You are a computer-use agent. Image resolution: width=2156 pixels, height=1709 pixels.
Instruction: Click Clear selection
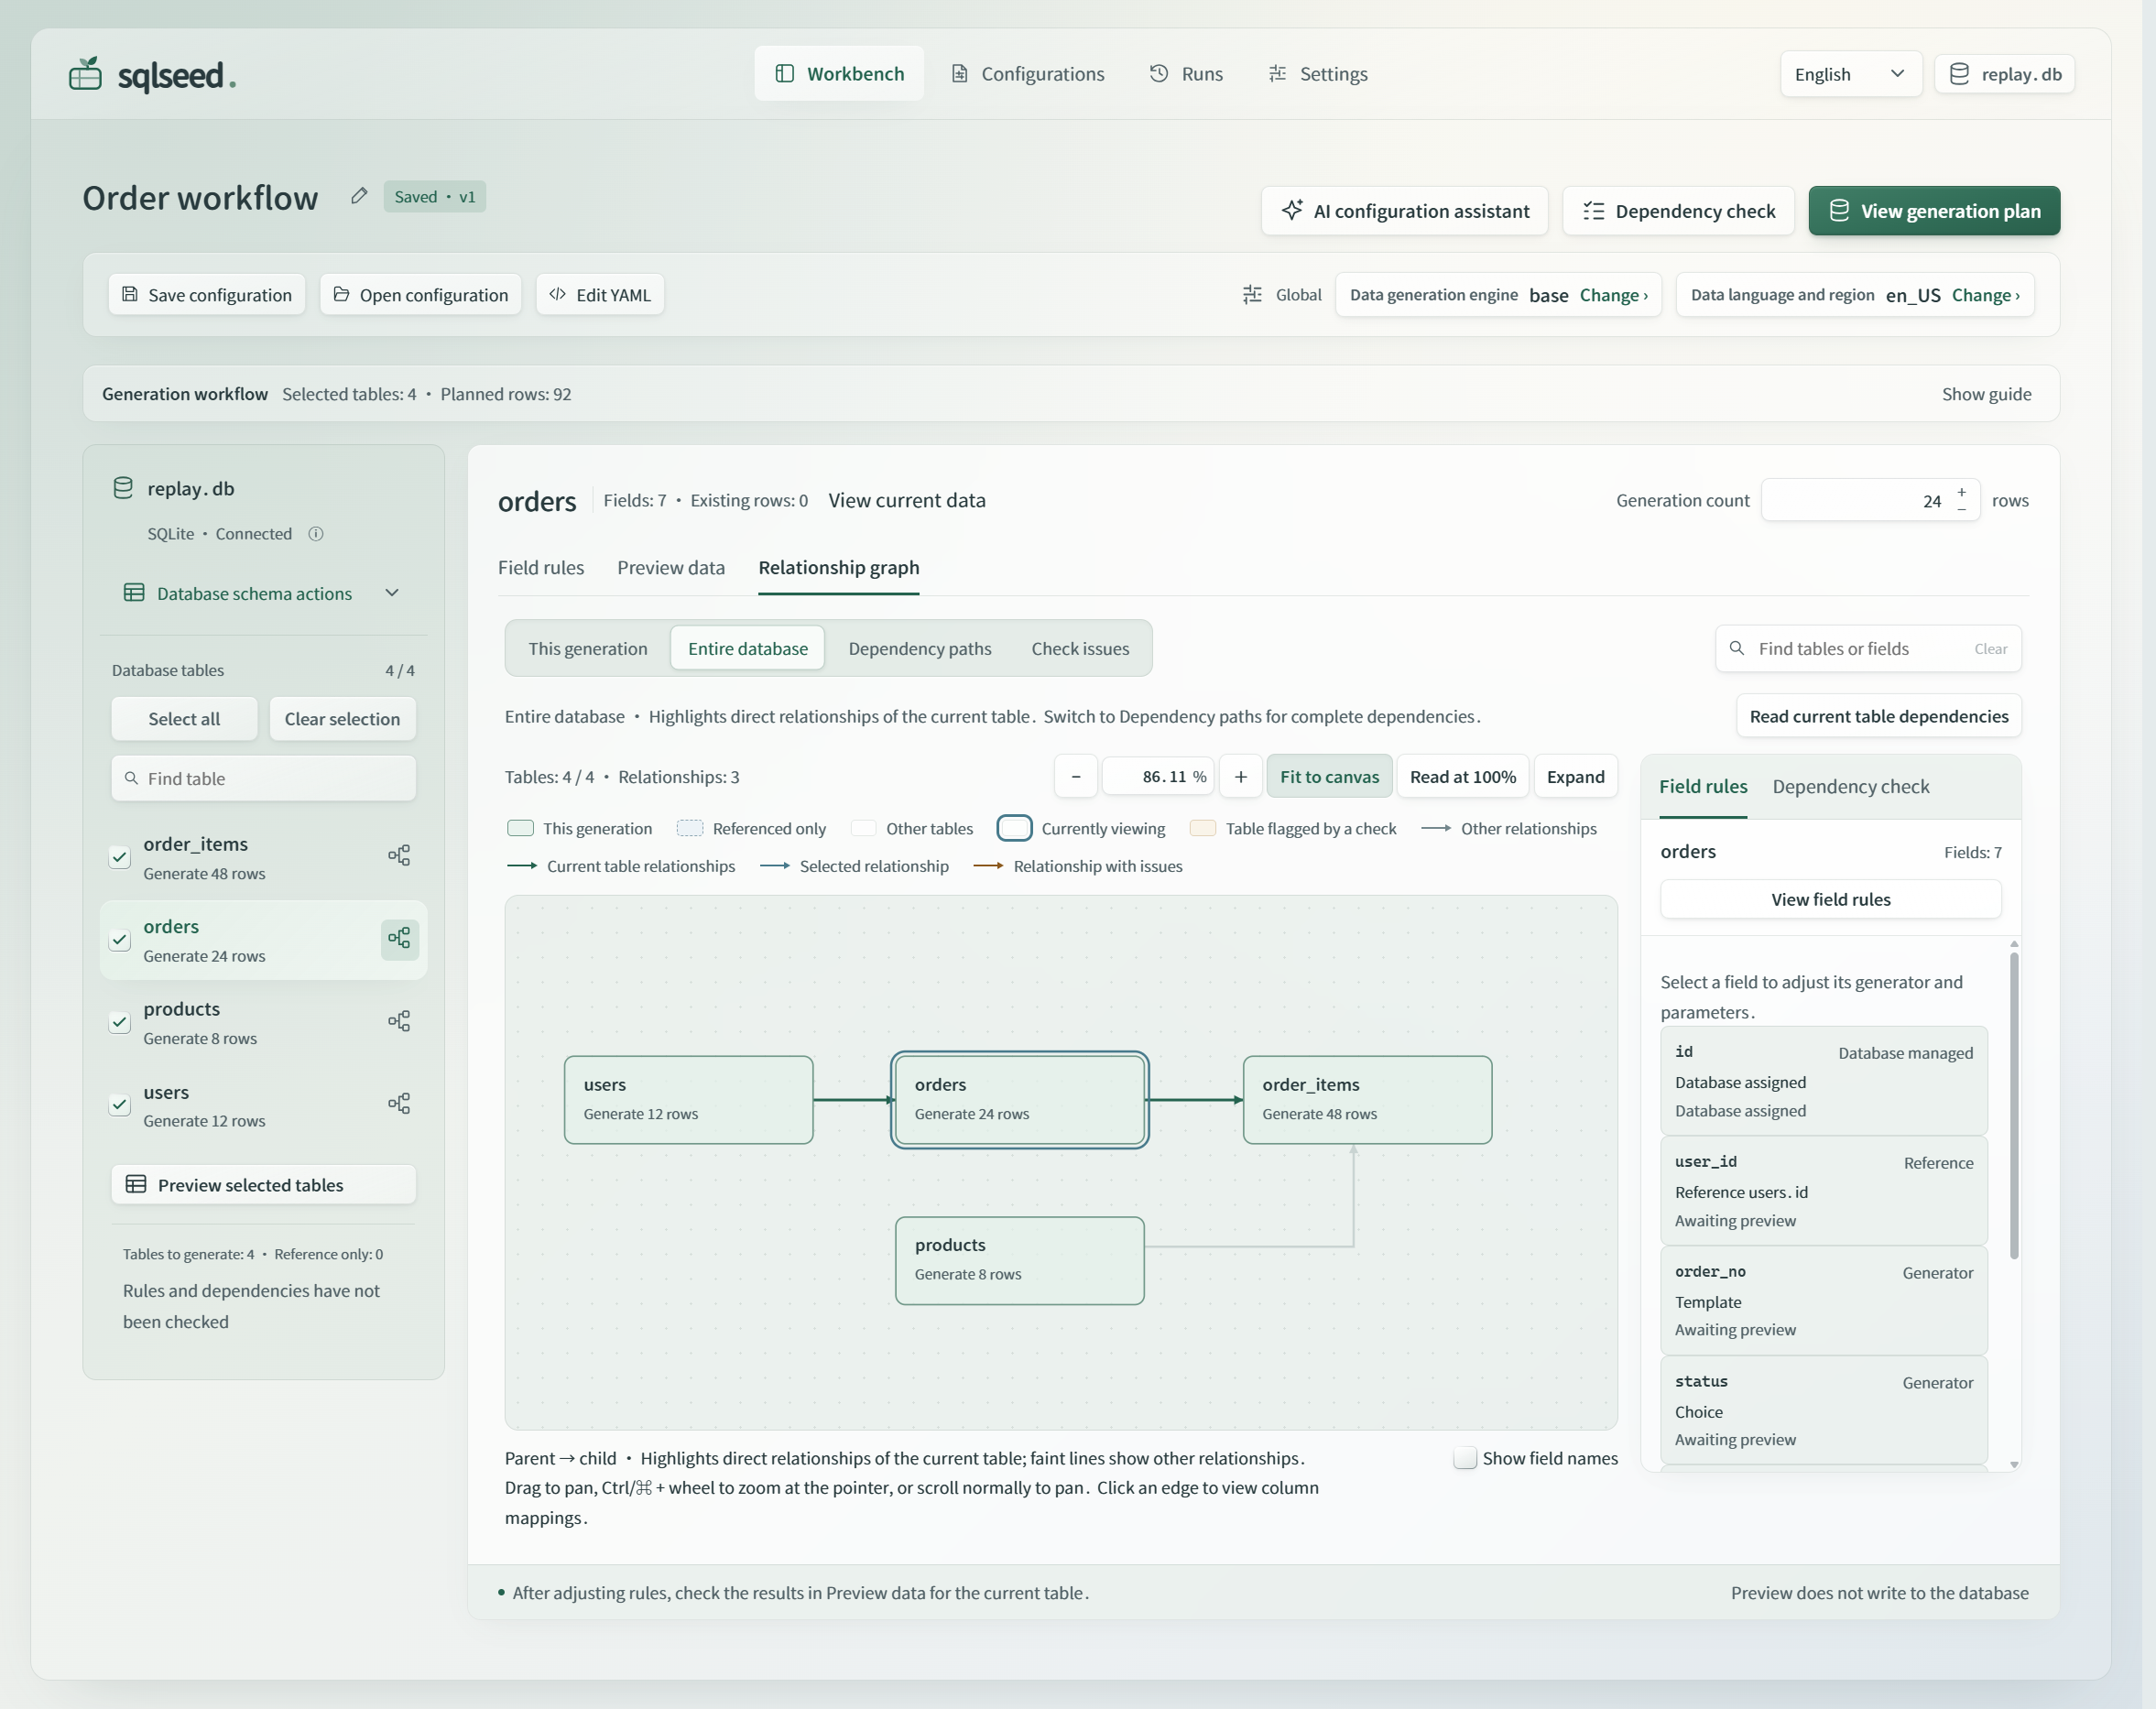pyautogui.click(x=342, y=719)
